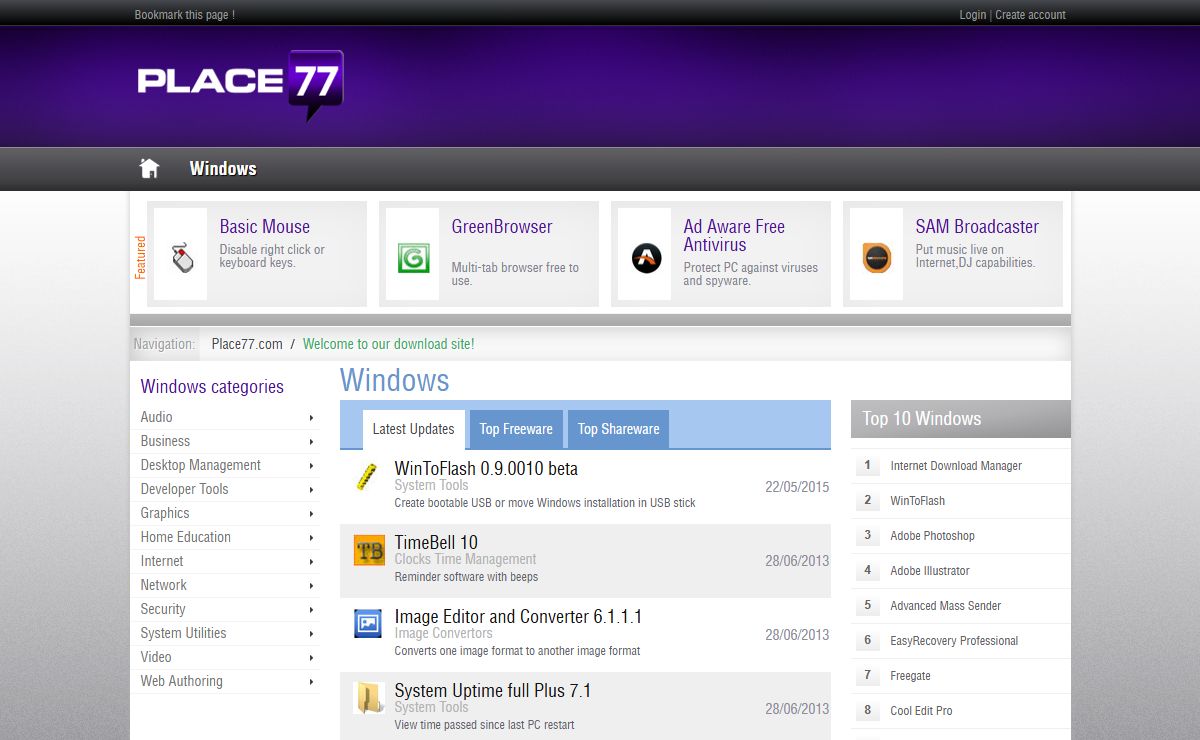Click Image Convertors category text

pos(443,633)
